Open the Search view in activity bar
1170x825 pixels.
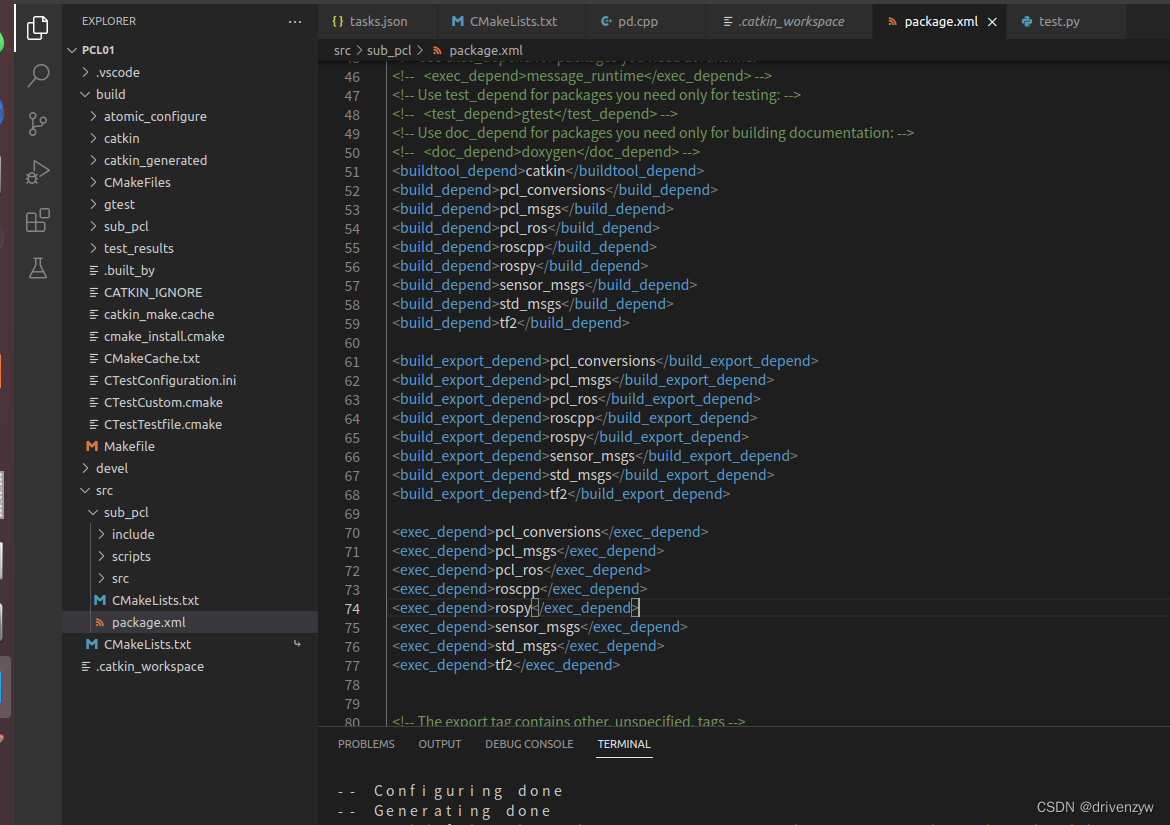(37, 75)
